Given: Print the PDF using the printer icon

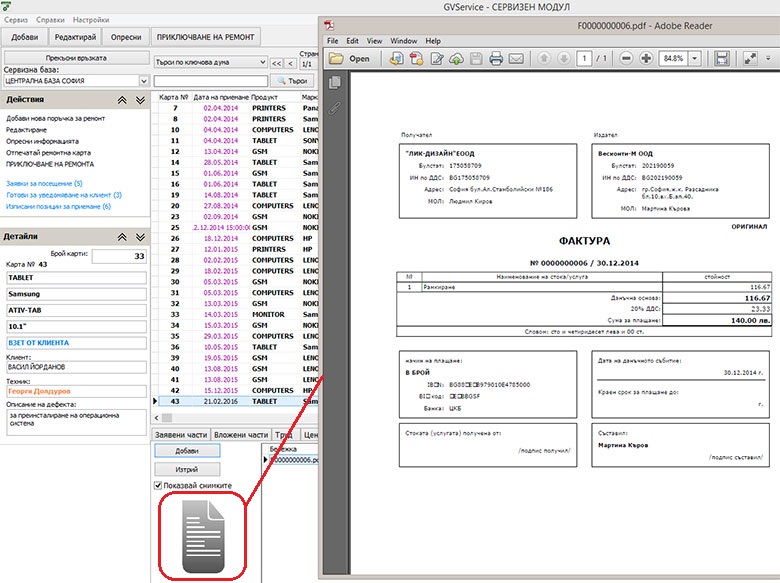Looking at the screenshot, I should (496, 59).
